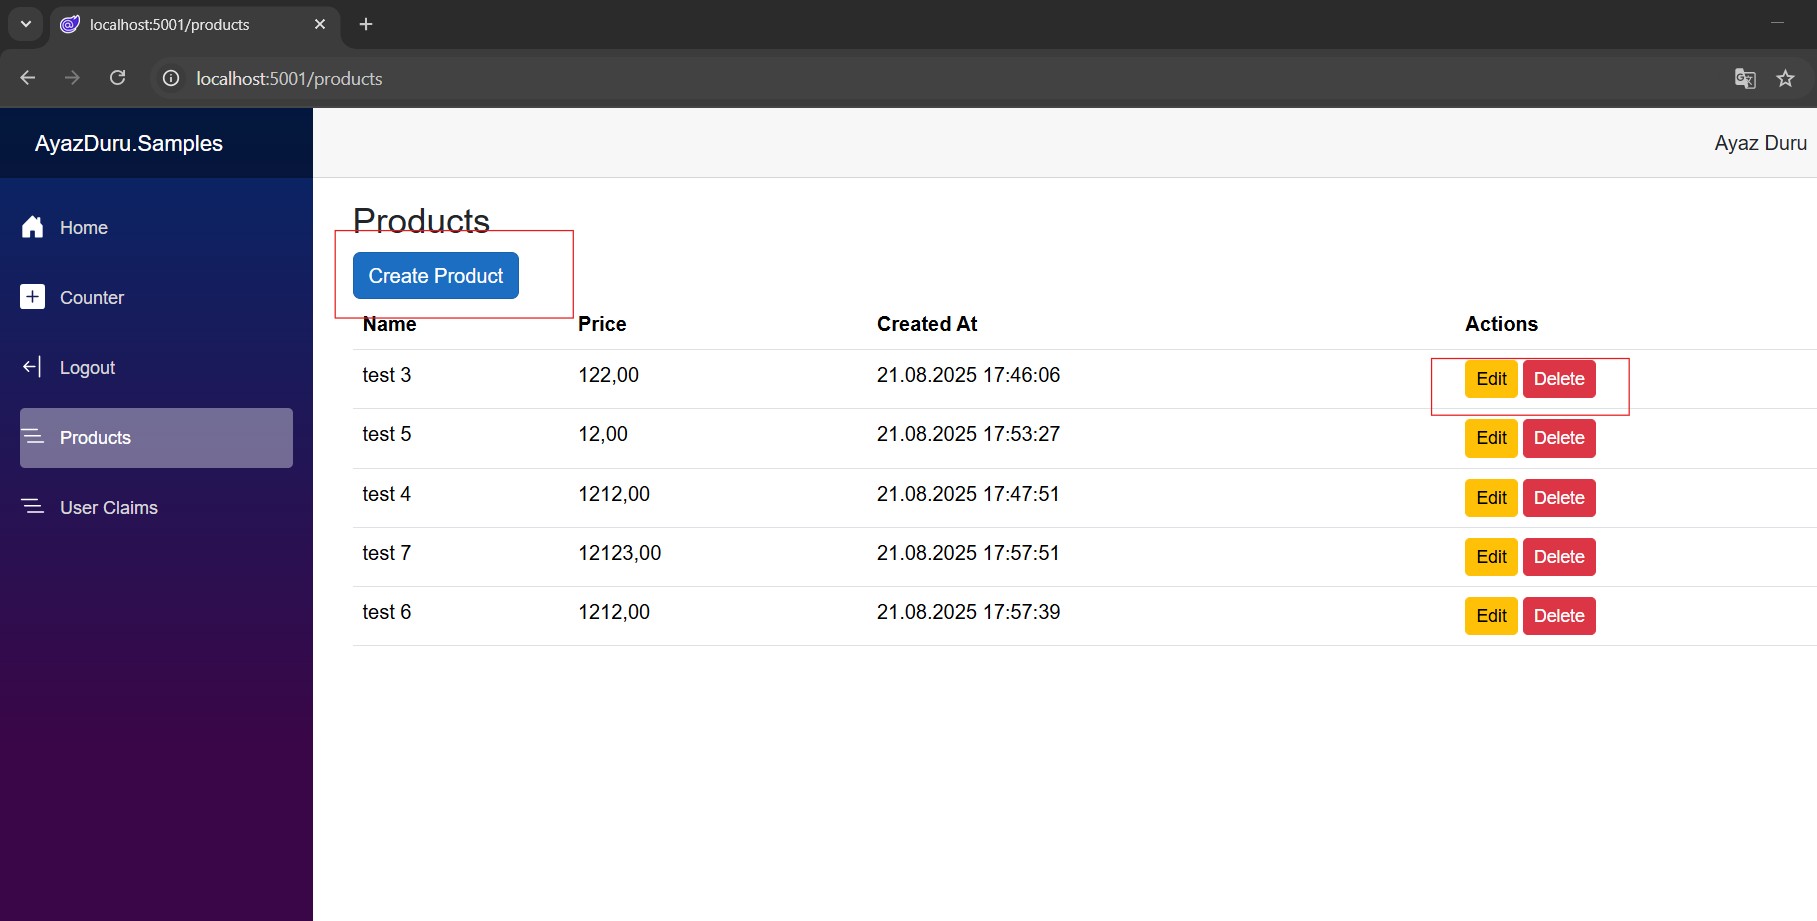Click the Counter plus icon in sidebar
1817x921 pixels.
point(33,297)
